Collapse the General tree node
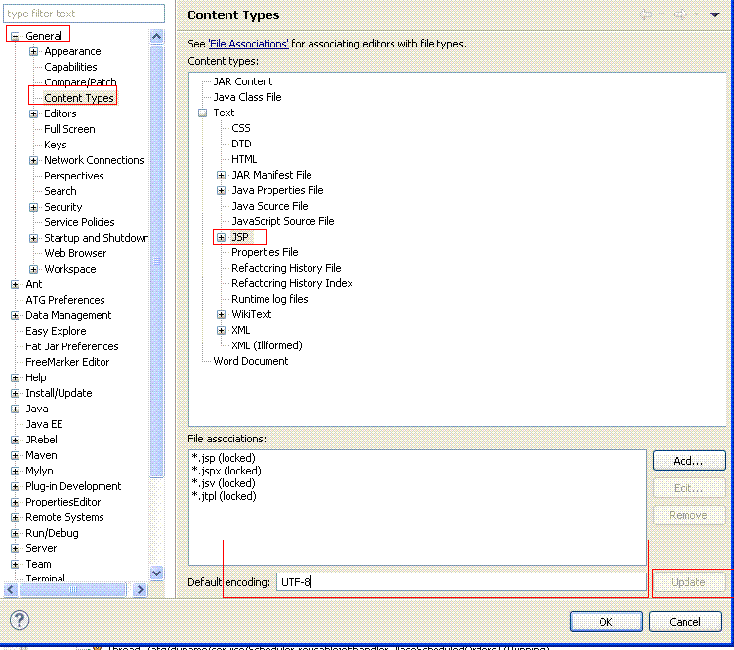 [15, 36]
